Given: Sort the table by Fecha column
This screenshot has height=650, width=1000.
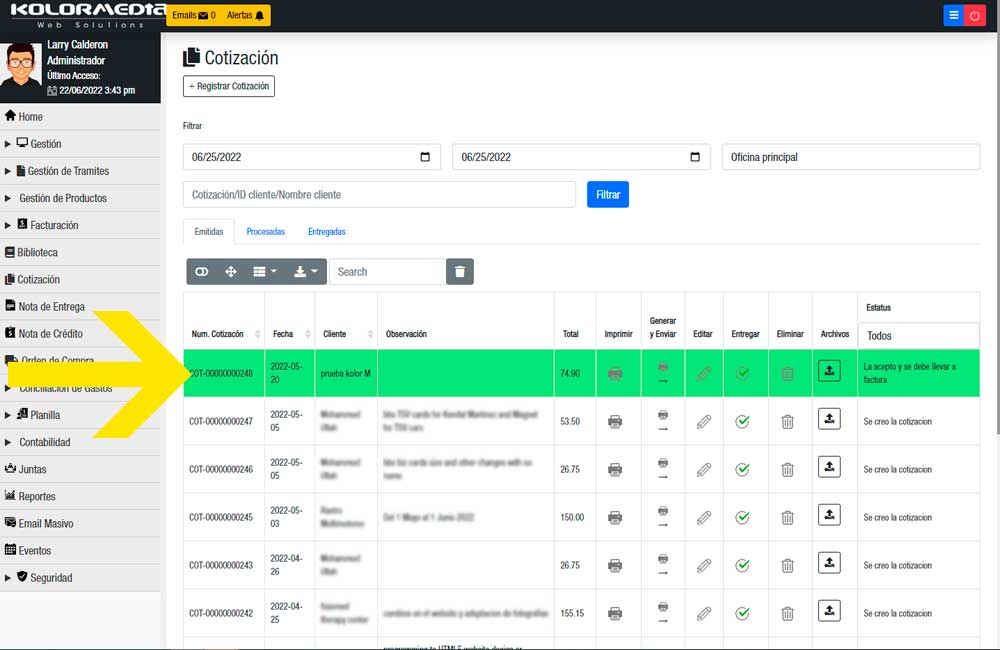Looking at the screenshot, I should click(x=290, y=334).
